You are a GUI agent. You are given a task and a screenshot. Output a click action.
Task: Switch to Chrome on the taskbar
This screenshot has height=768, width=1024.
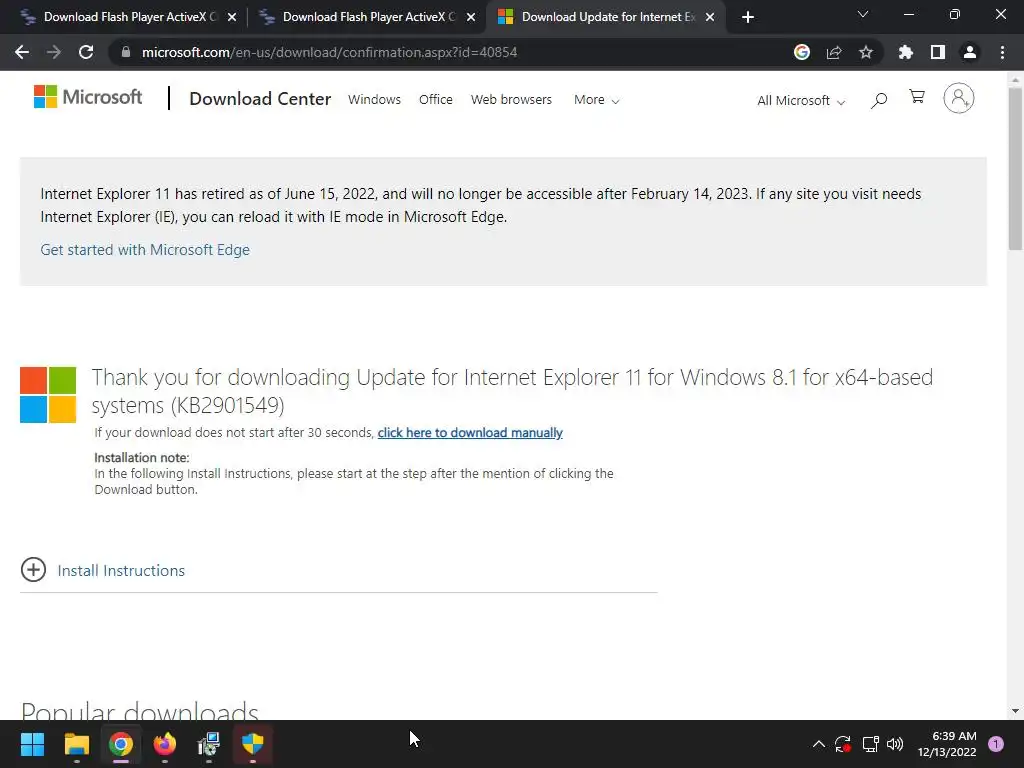pos(121,744)
